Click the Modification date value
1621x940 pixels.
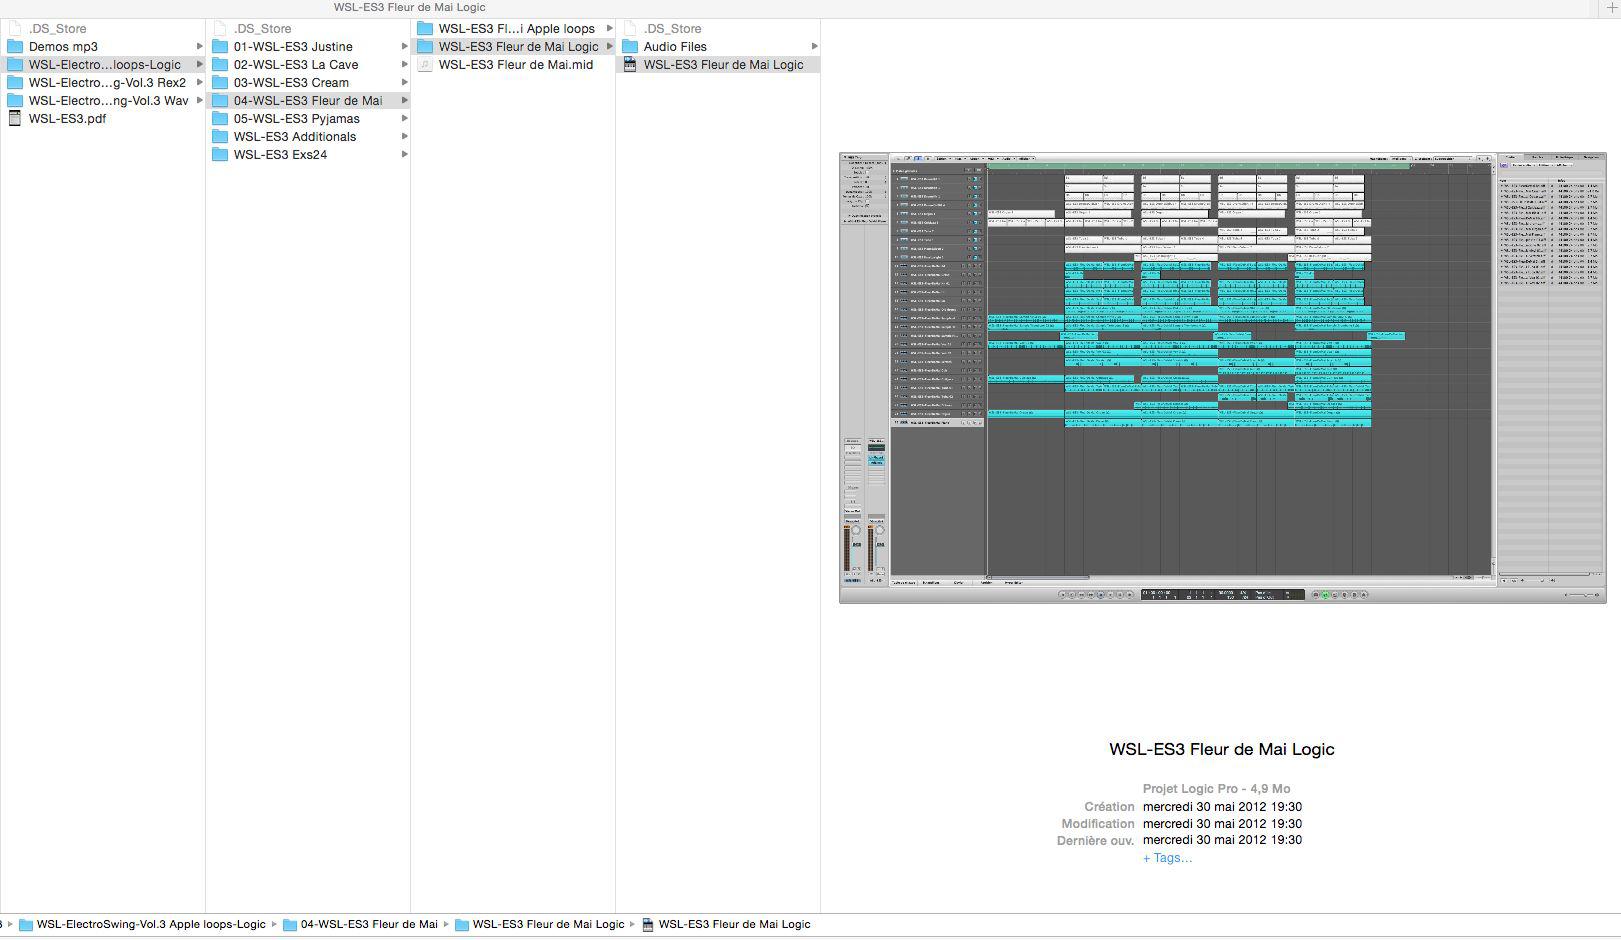[1222, 824]
